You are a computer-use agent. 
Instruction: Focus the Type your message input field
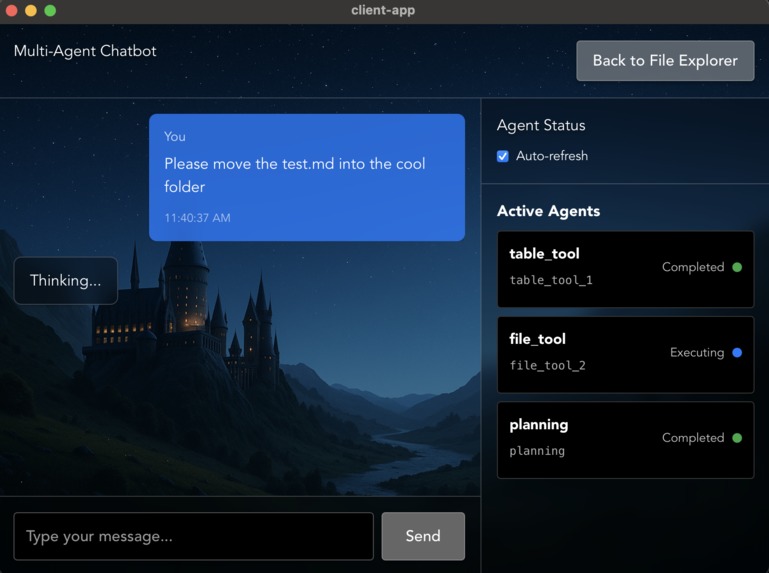coord(193,536)
